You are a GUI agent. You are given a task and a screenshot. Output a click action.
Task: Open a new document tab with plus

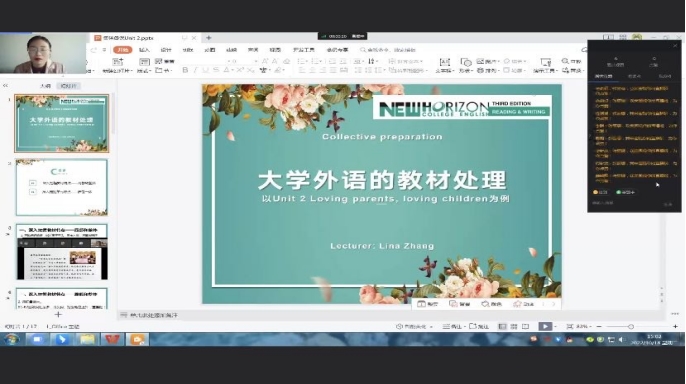coord(209,38)
